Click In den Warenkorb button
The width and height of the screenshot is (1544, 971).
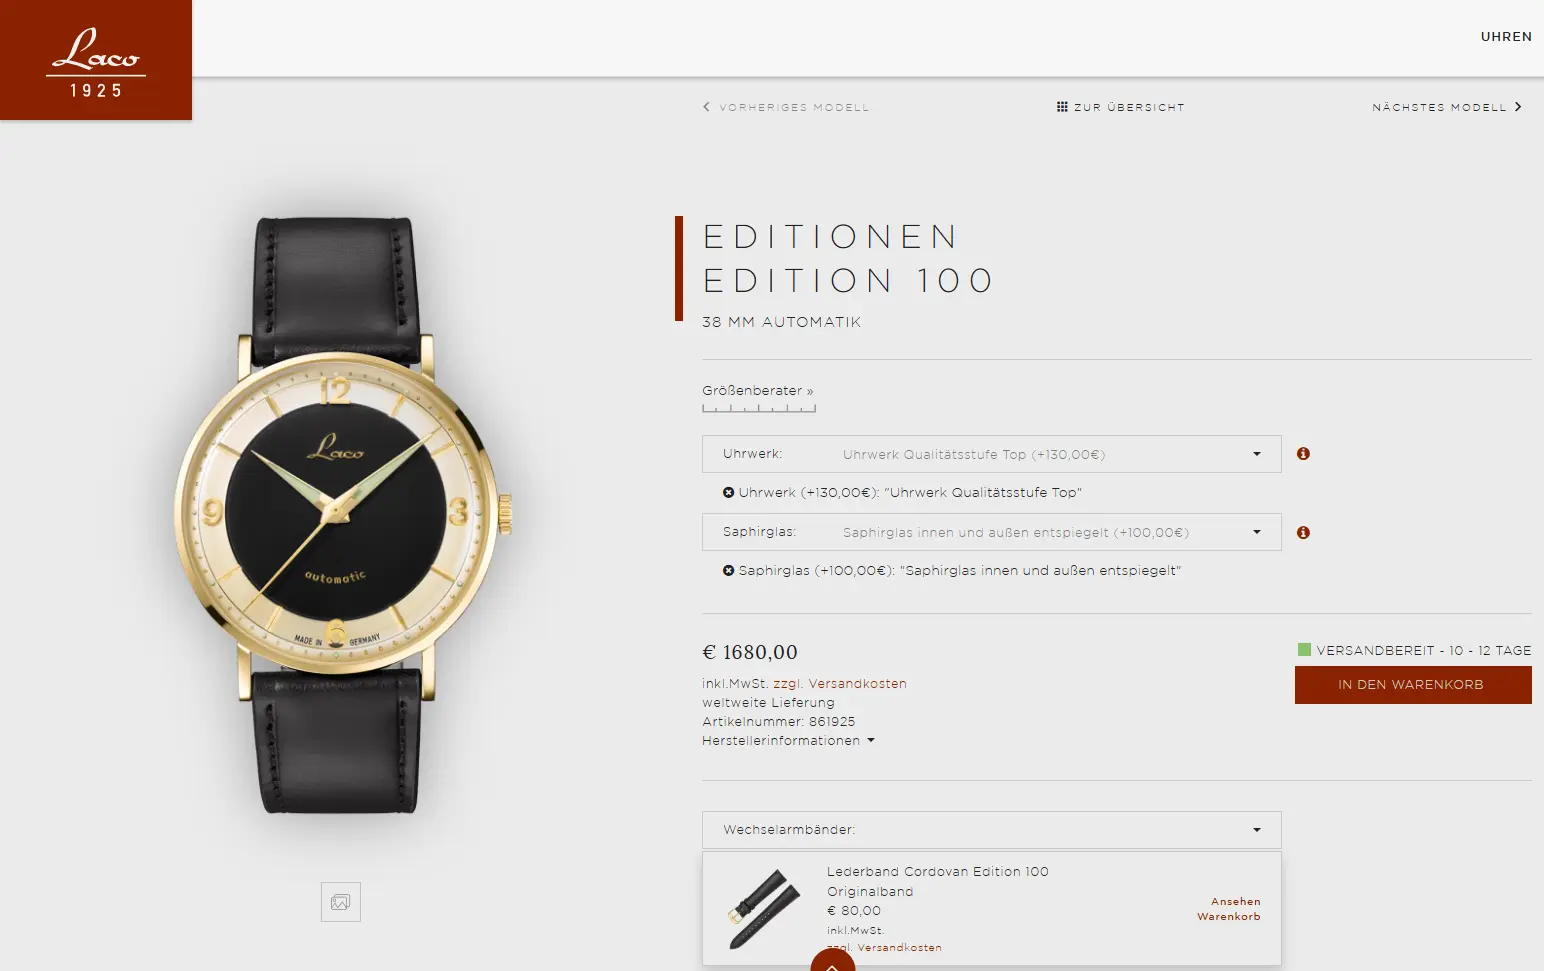(x=1413, y=685)
